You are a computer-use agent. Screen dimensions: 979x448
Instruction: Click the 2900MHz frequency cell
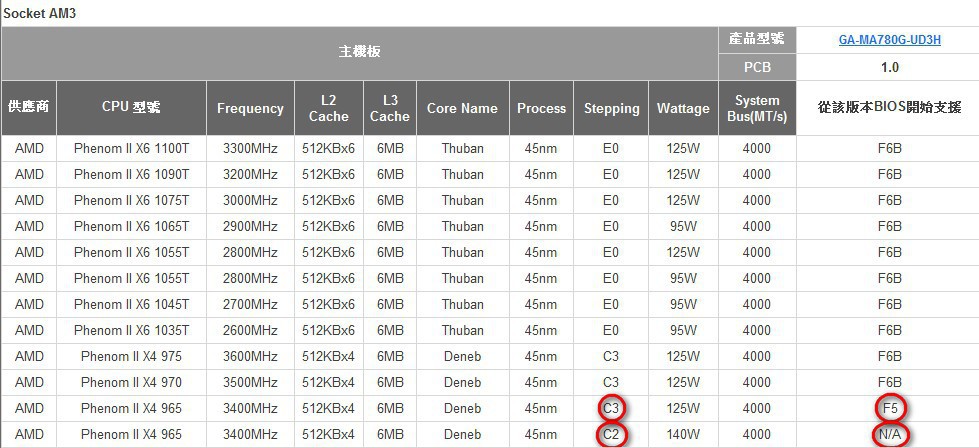[250, 226]
